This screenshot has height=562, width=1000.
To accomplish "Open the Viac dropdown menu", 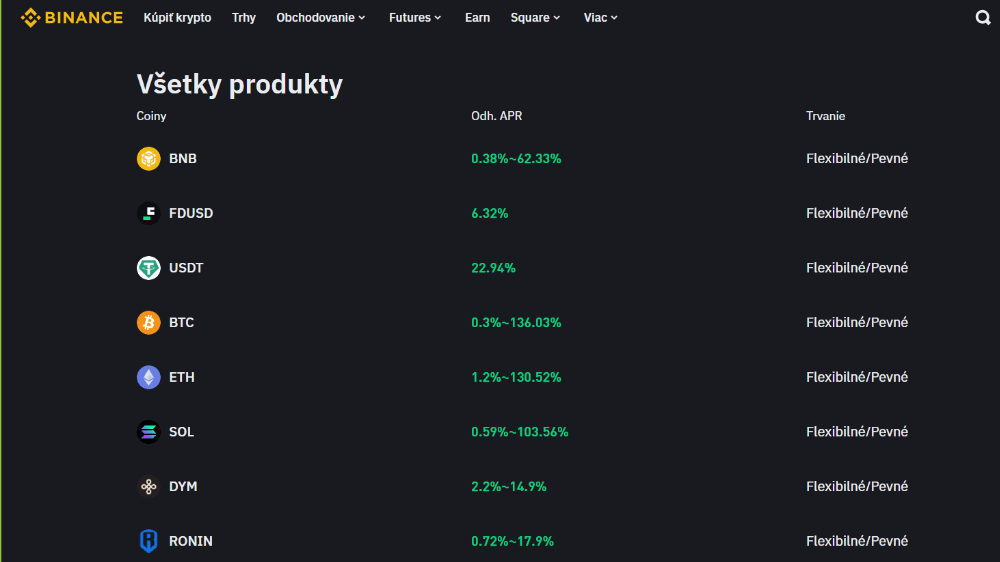I will click(601, 18).
